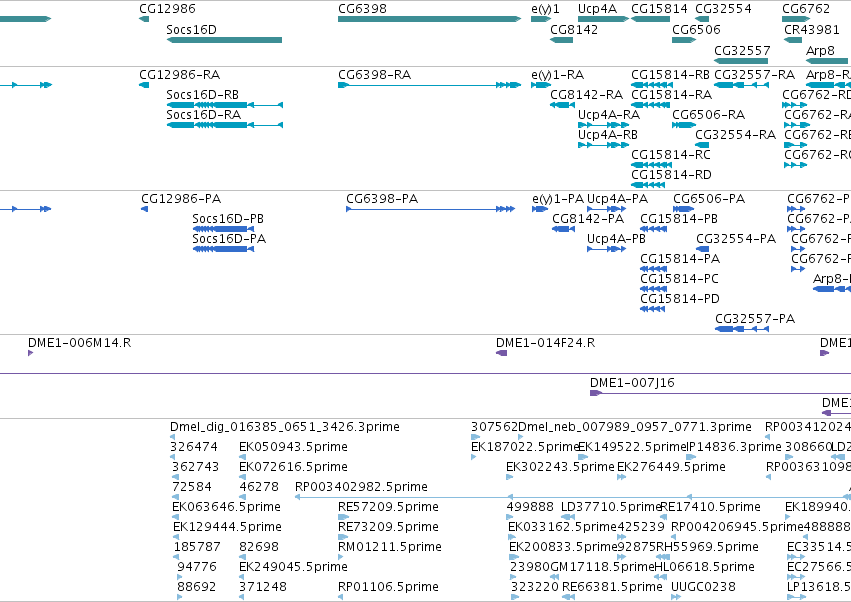851x602 pixels.
Task: Open the CG6506 gene label
Action: 696,29
